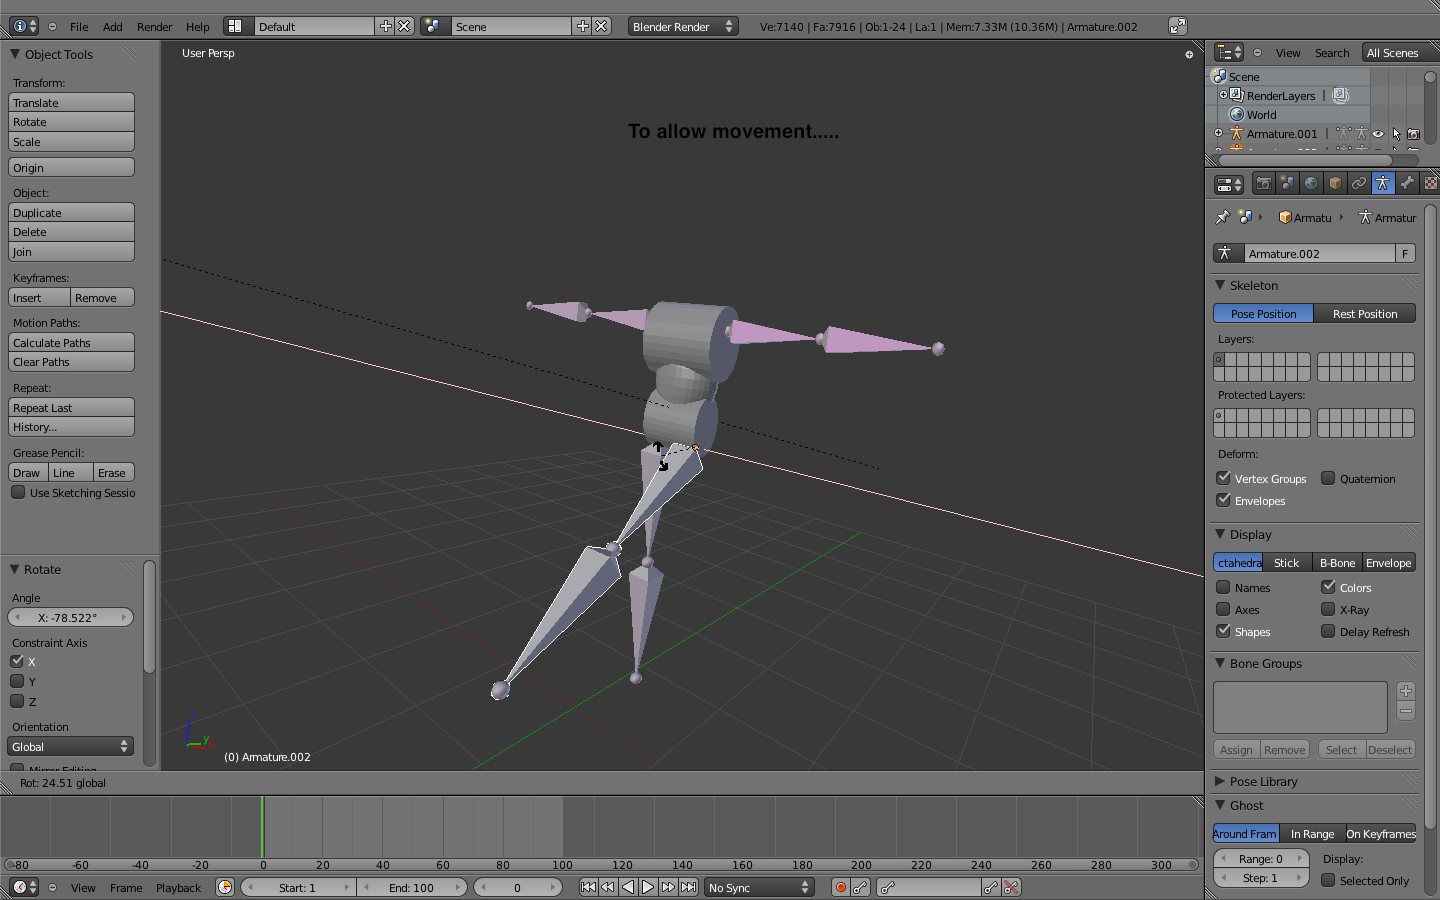
Task: Click the Scene properties icon next to the camera
Action: coord(1287,183)
